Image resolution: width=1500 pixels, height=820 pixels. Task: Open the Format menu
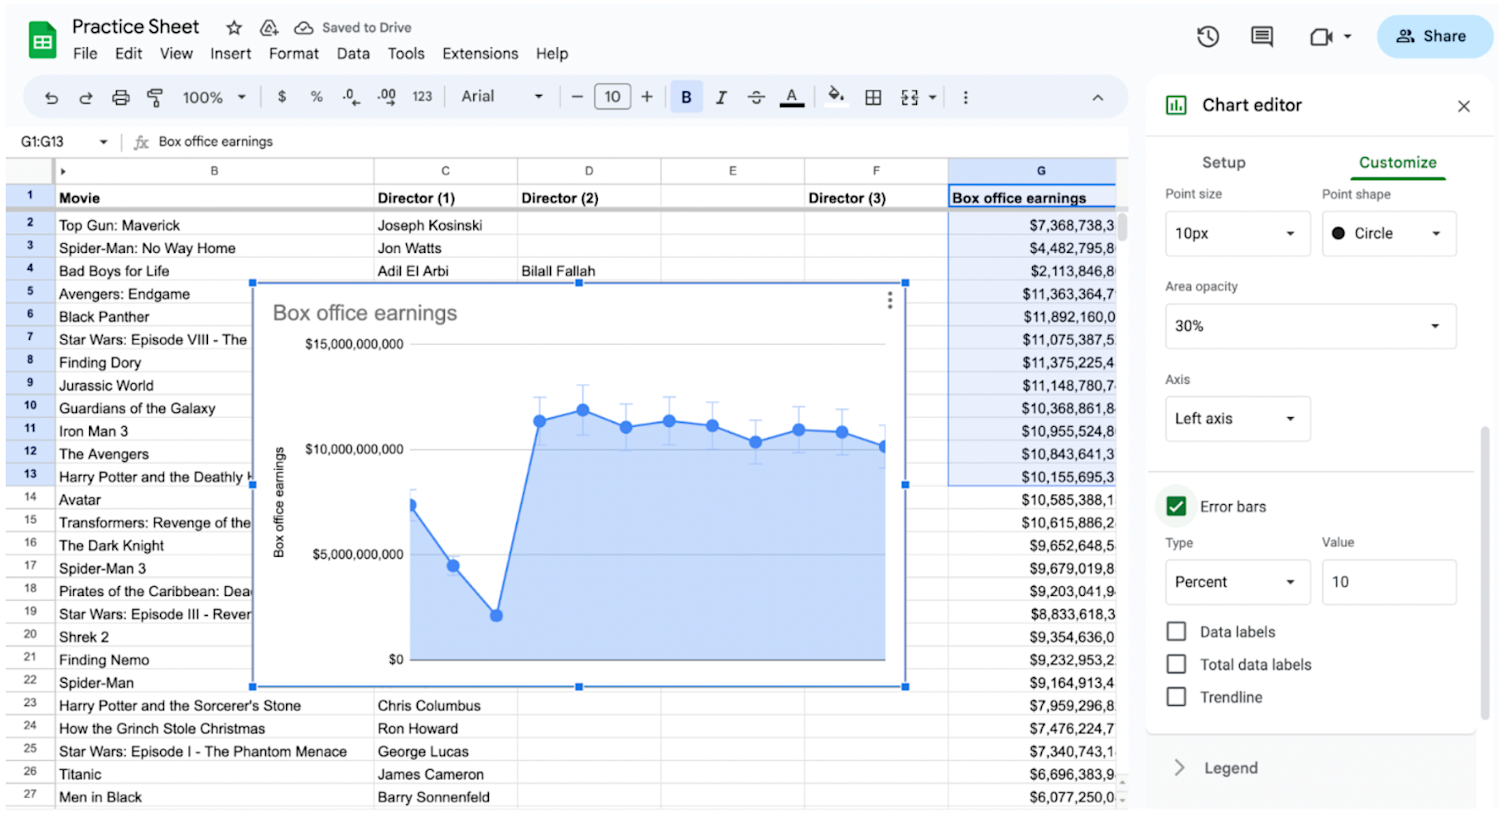[x=294, y=54]
